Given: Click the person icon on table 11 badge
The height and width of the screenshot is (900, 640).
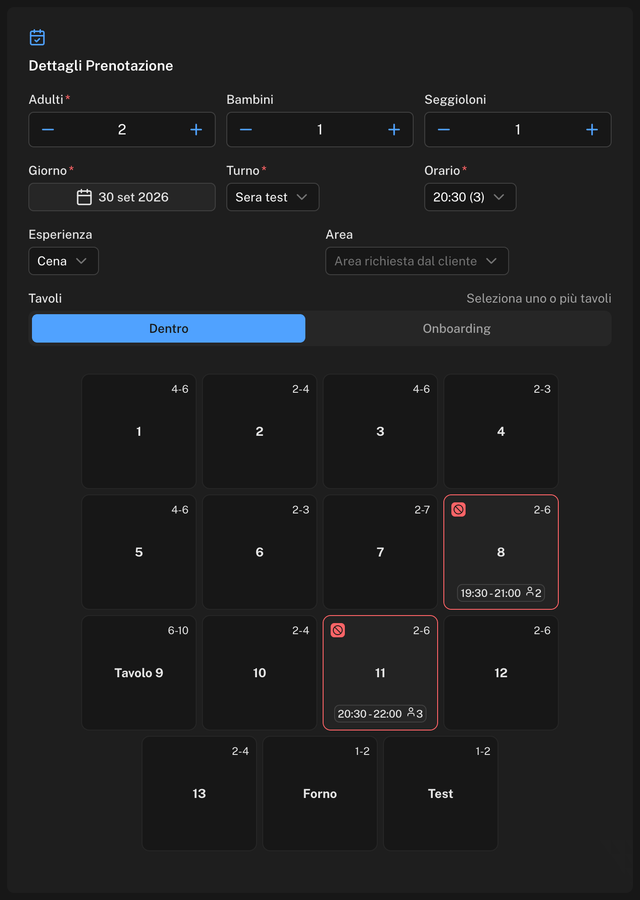Looking at the screenshot, I should (411, 712).
